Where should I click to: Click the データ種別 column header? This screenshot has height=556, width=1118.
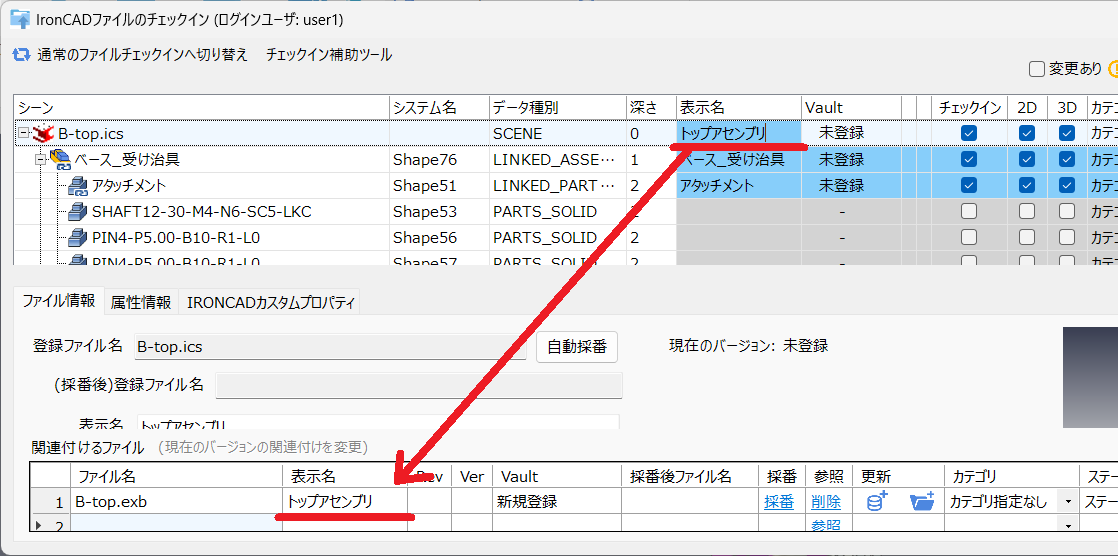[557, 108]
